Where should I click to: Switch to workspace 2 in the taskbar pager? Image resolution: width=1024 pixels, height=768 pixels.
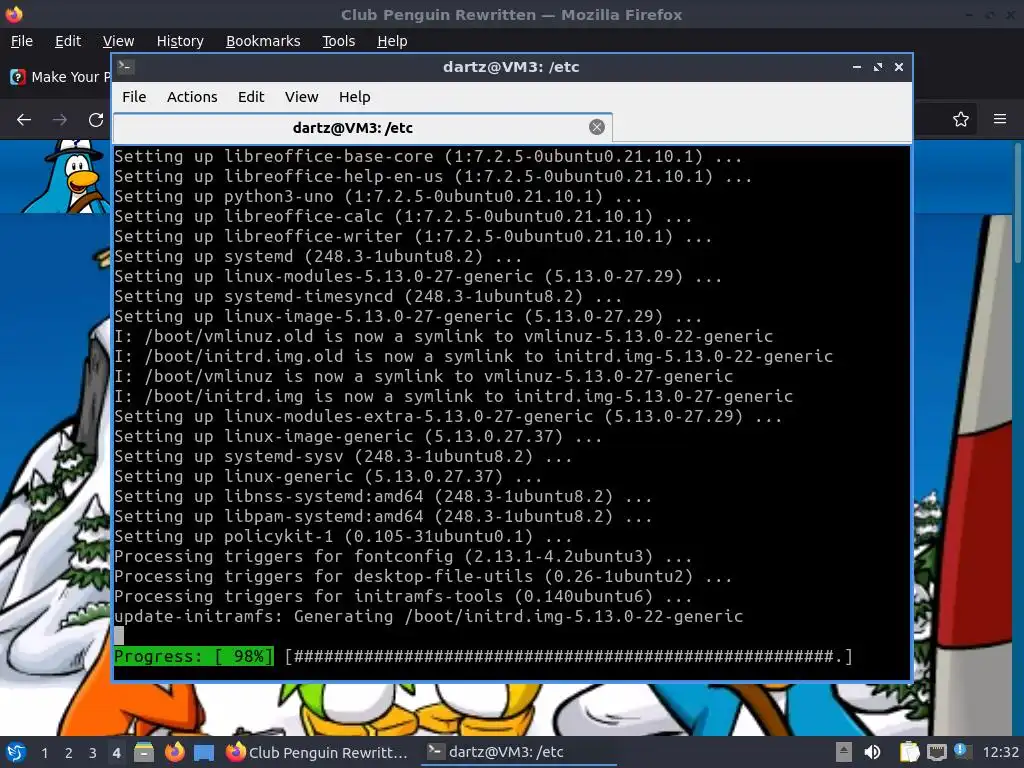69,753
